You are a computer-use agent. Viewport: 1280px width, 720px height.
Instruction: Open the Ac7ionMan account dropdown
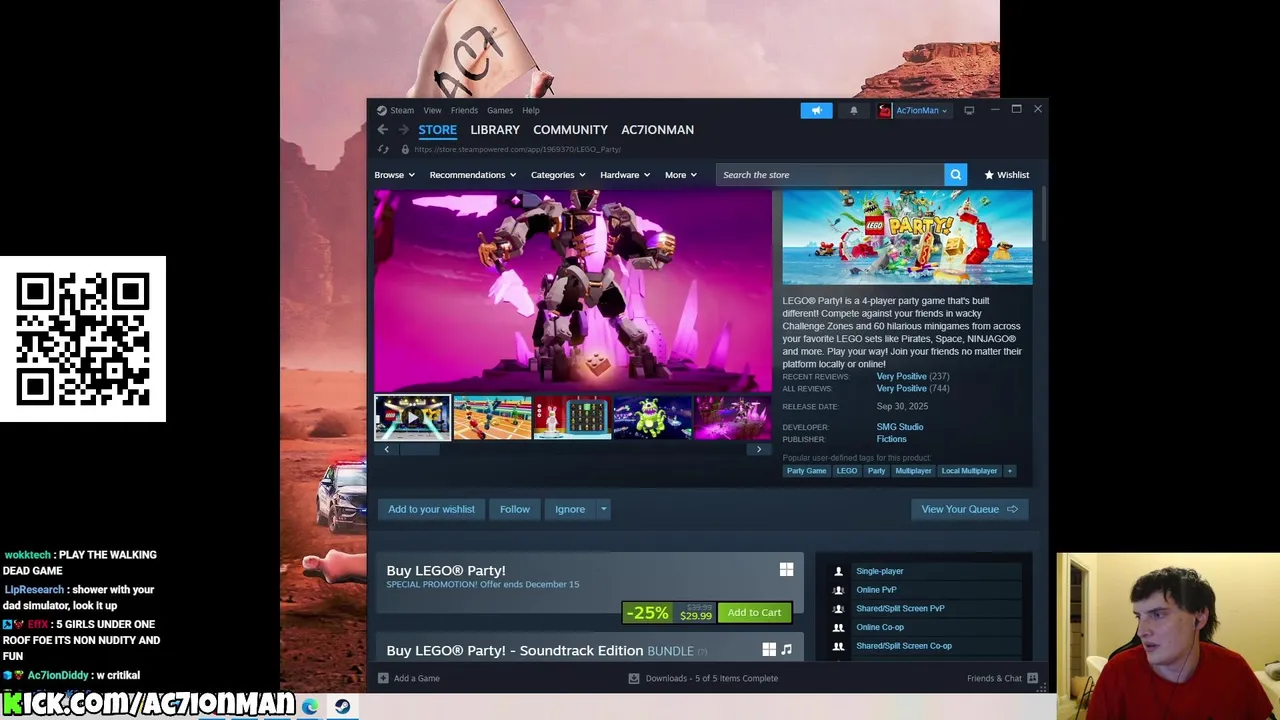[x=921, y=110]
